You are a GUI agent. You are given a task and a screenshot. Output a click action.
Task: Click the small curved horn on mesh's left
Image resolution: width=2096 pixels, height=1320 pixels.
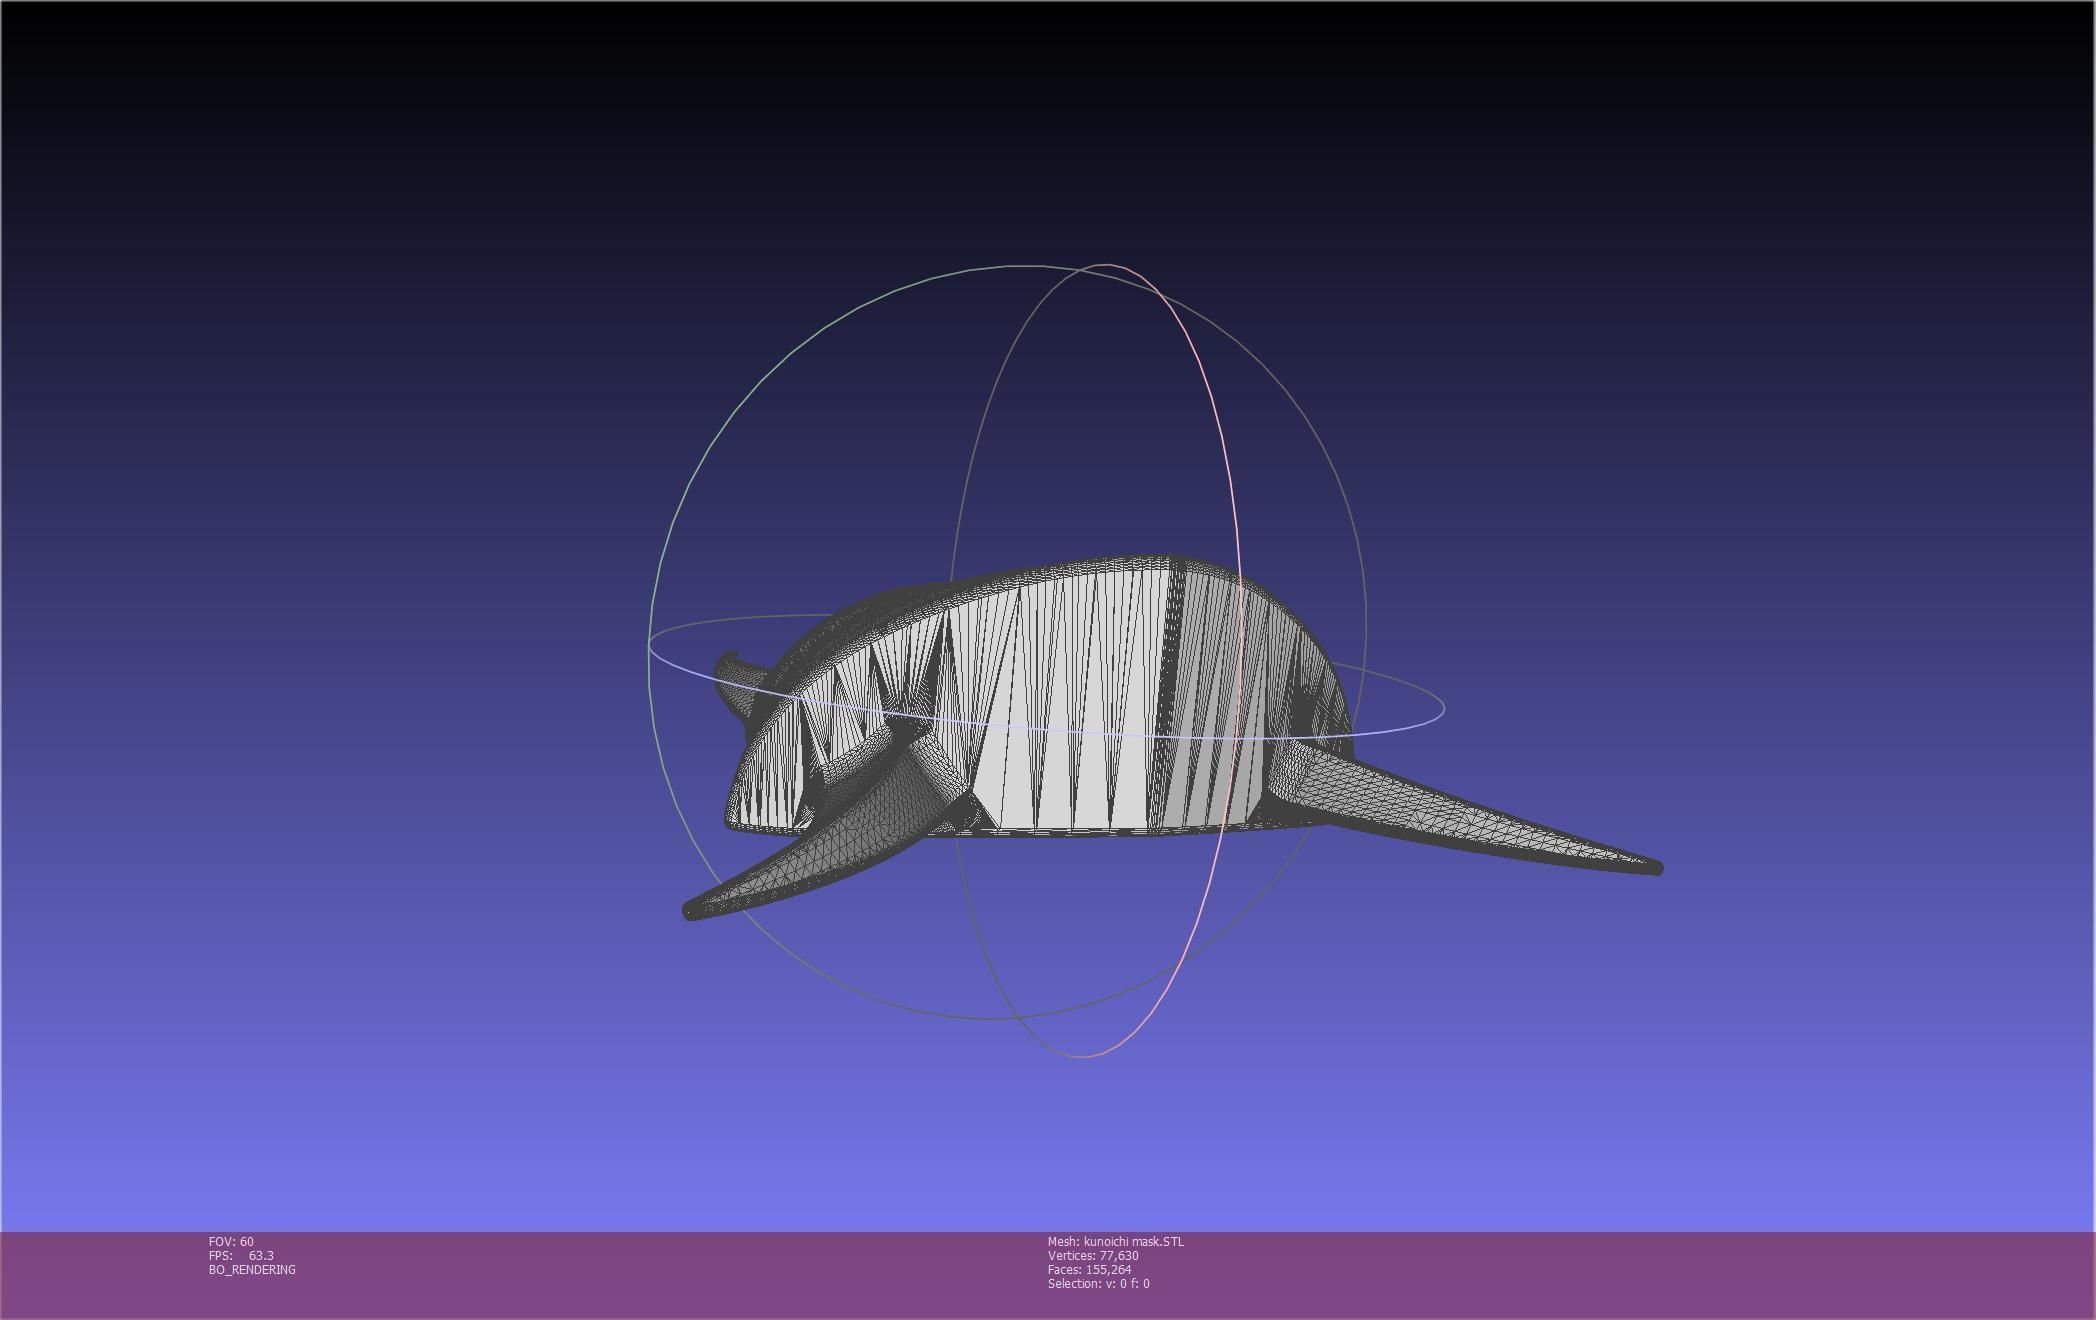(732, 667)
